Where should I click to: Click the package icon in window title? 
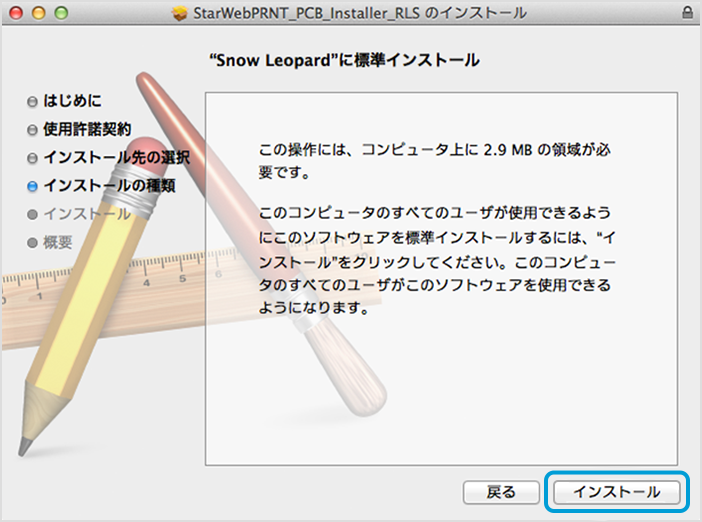[180, 13]
